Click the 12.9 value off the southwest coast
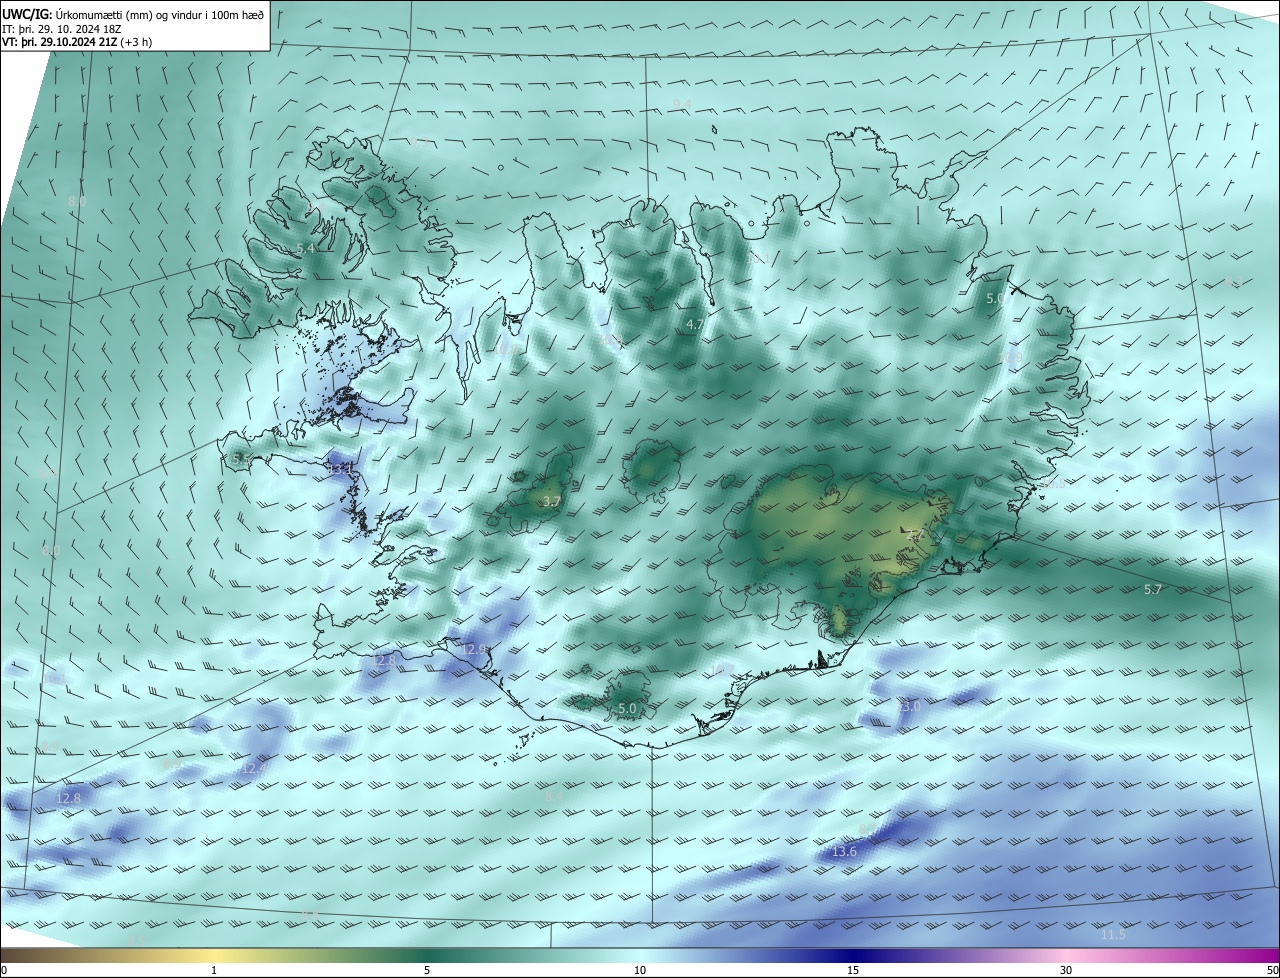 (474, 650)
